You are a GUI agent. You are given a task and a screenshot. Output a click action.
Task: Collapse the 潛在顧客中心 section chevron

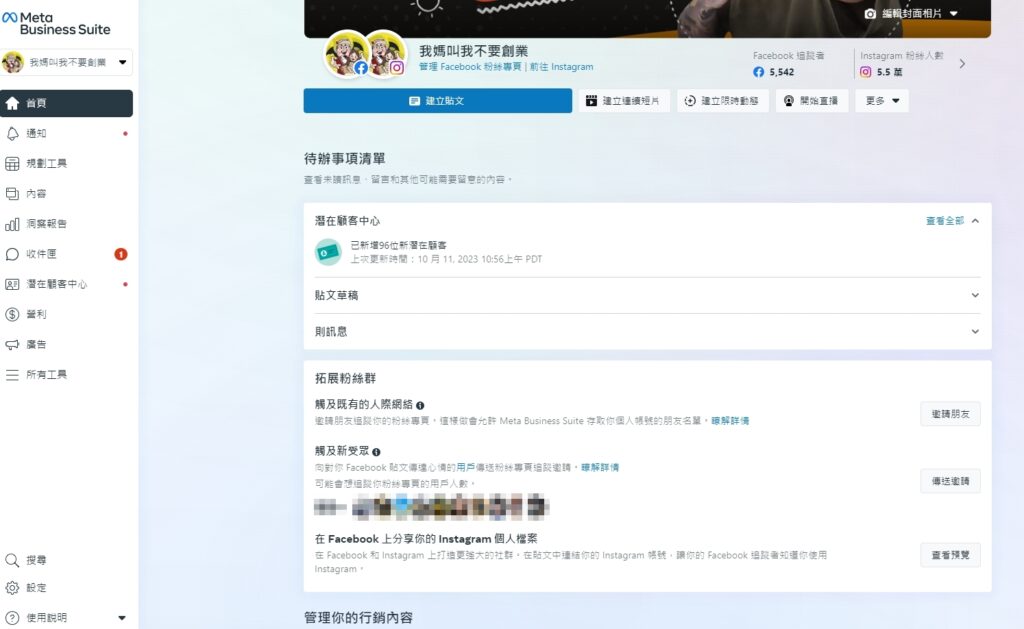point(975,221)
